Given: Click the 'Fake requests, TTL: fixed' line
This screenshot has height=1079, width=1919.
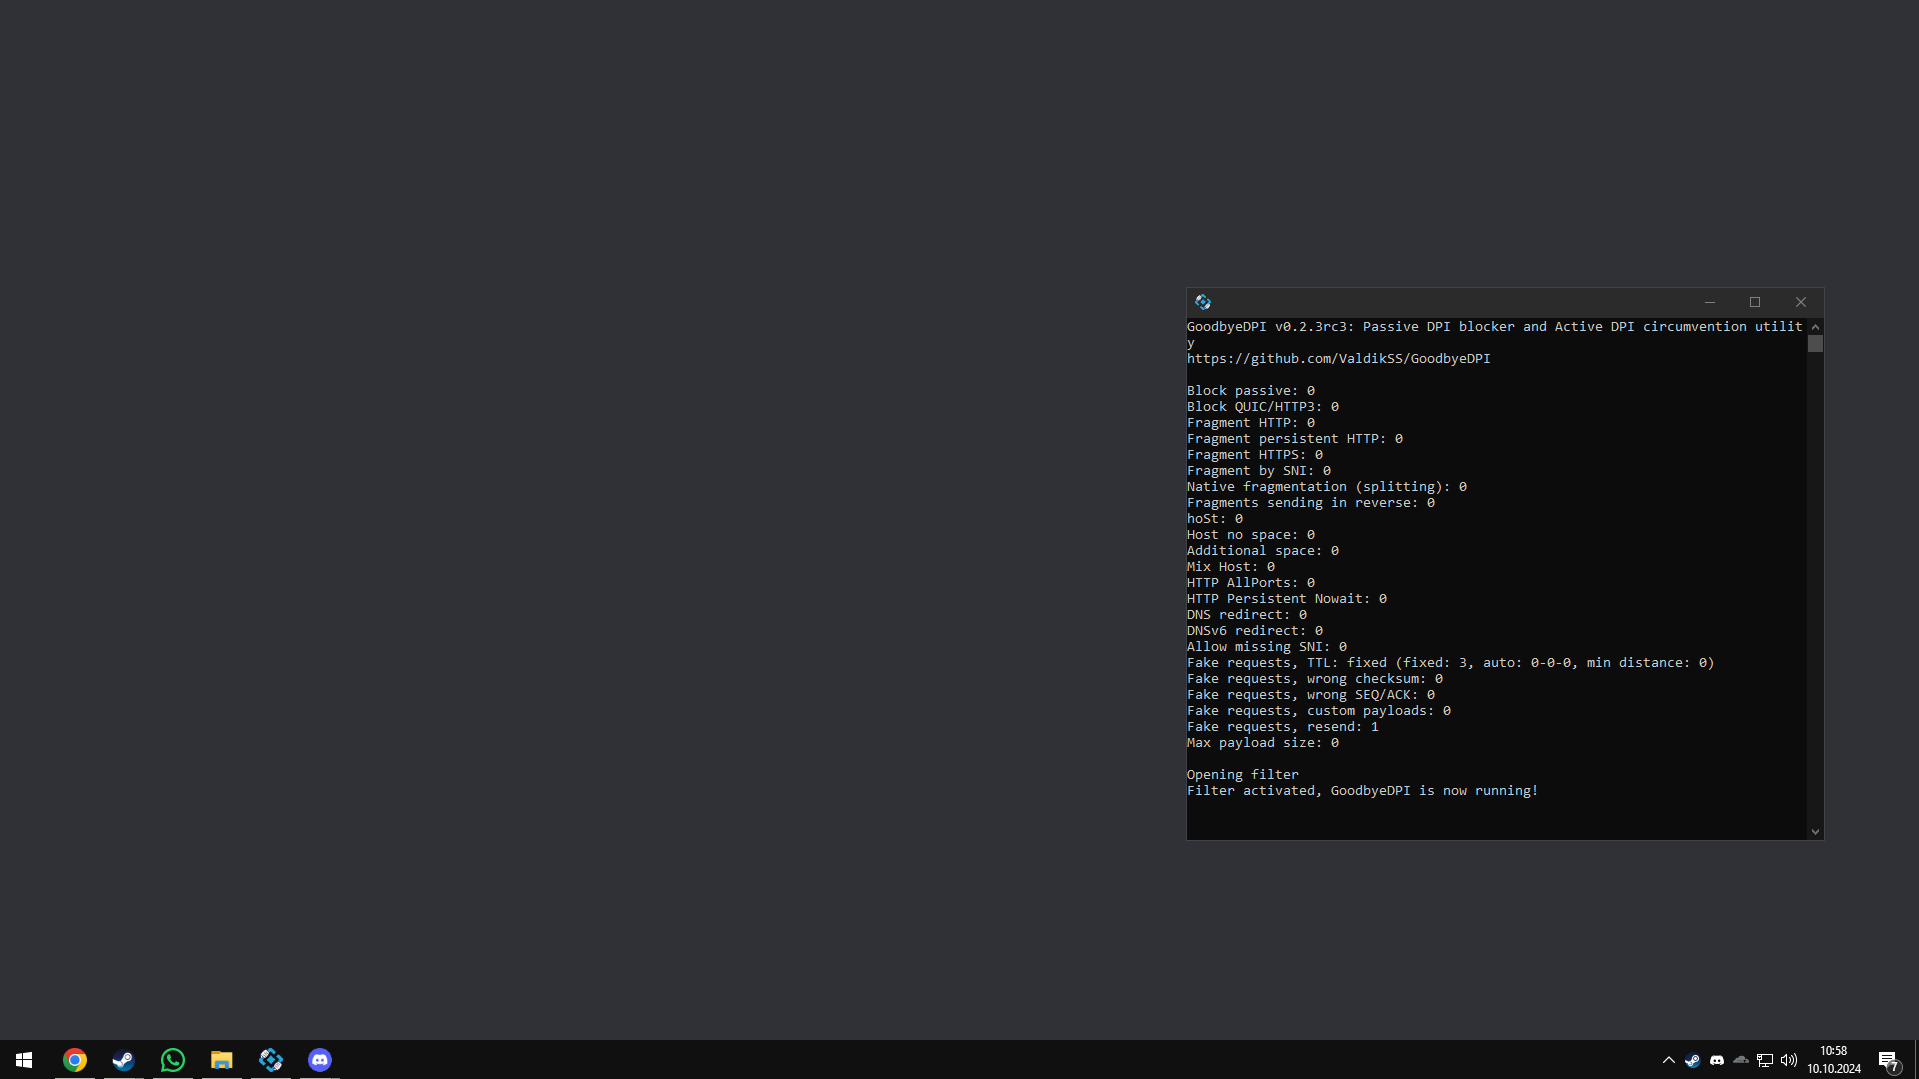Looking at the screenshot, I should click(x=1451, y=663).
